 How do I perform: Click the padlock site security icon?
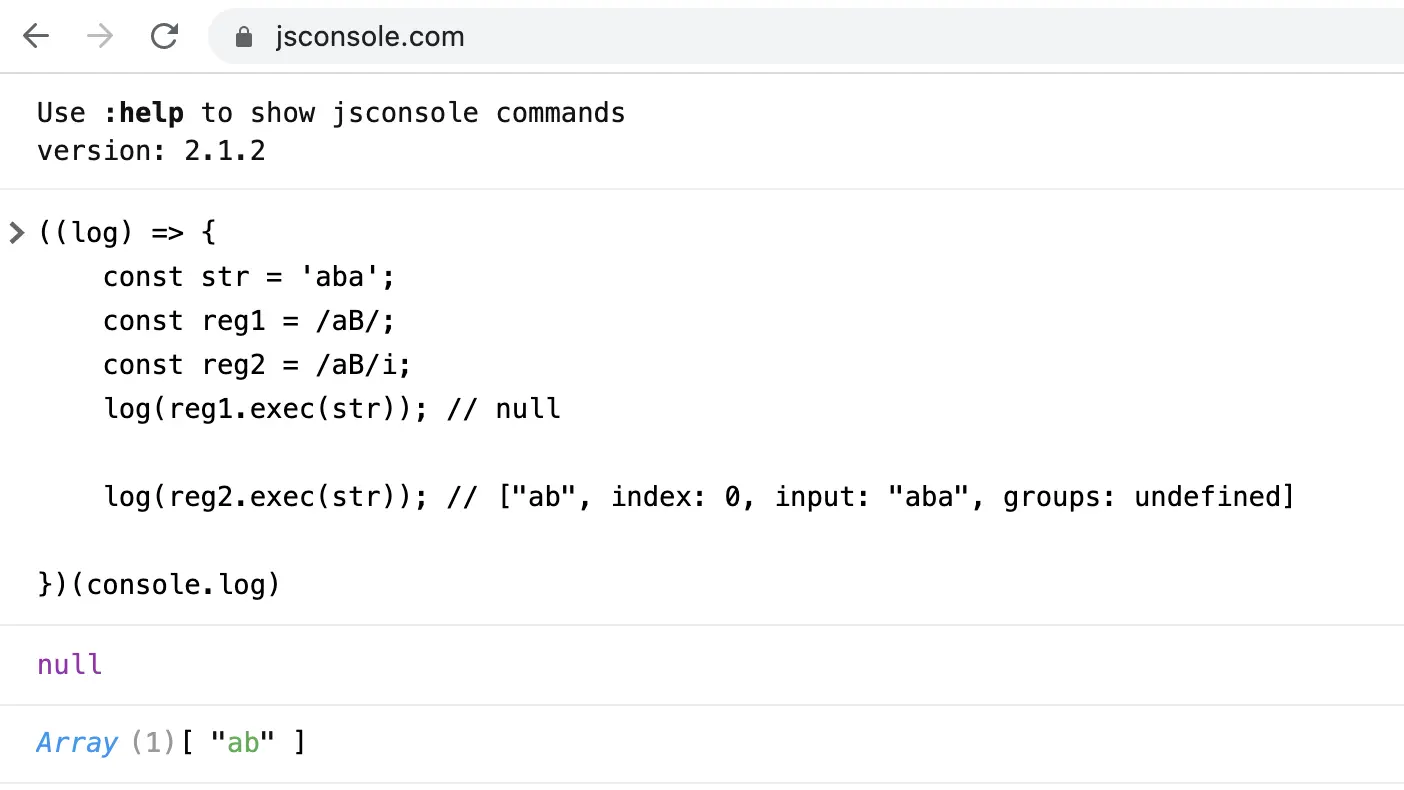coord(243,38)
